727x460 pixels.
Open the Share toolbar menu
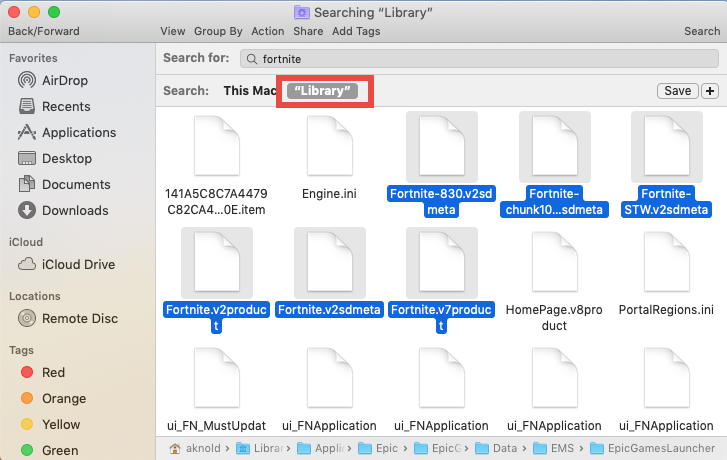click(x=308, y=31)
